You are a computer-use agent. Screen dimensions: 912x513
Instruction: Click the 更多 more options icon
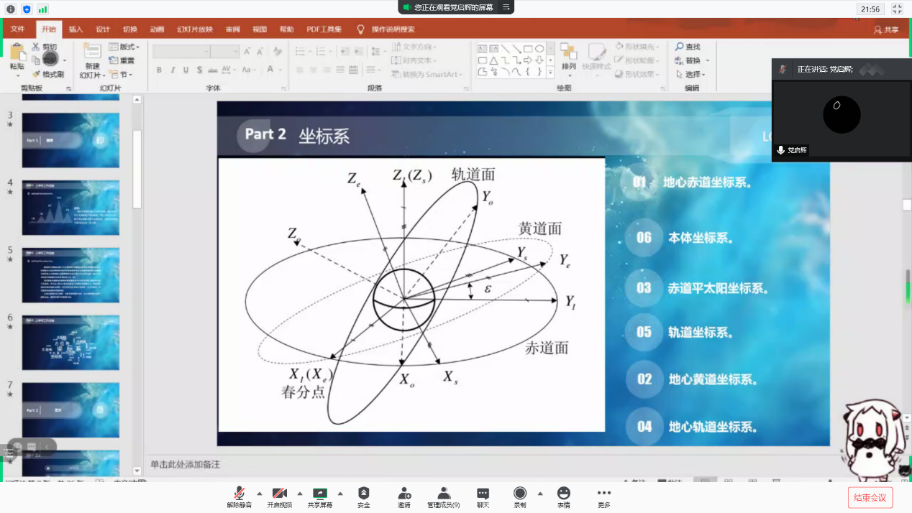(604, 493)
